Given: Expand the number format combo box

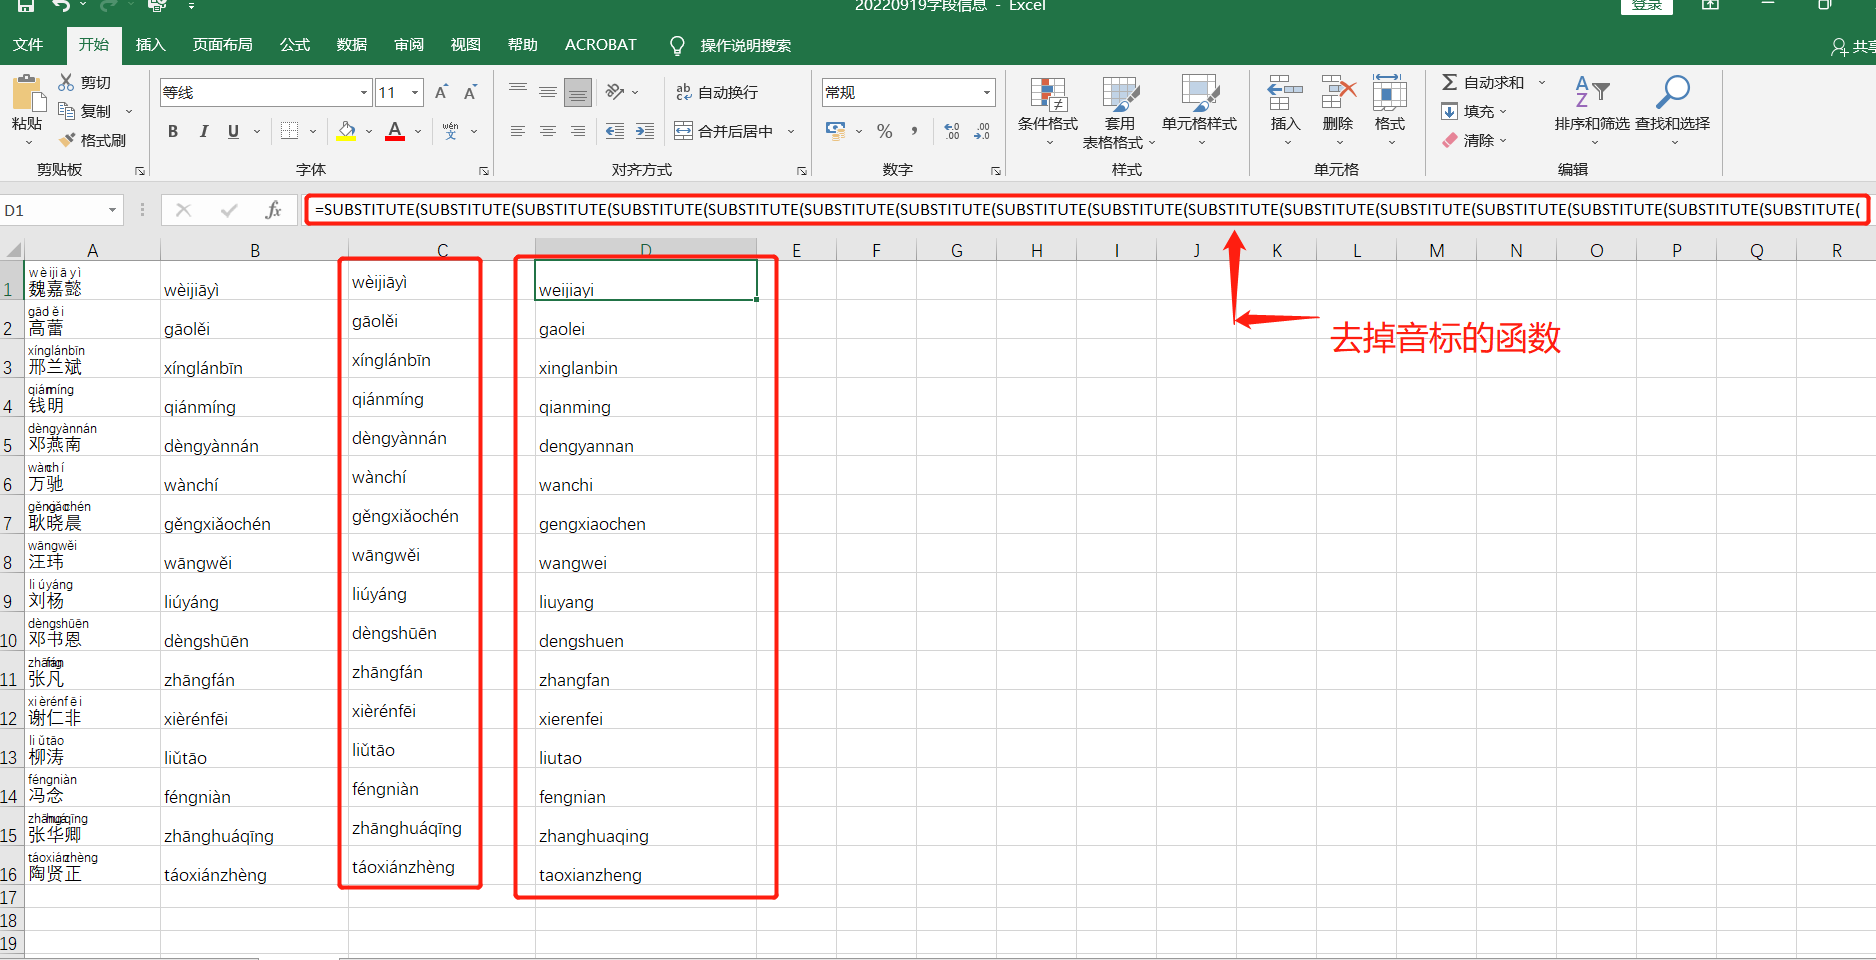Looking at the screenshot, I should click(x=987, y=92).
